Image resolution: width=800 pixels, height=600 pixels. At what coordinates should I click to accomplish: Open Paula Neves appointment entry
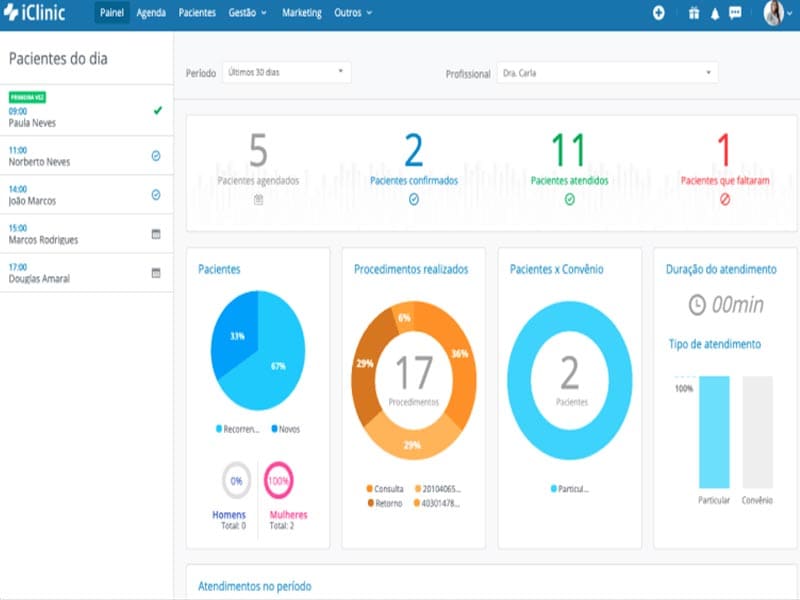[x=87, y=111]
